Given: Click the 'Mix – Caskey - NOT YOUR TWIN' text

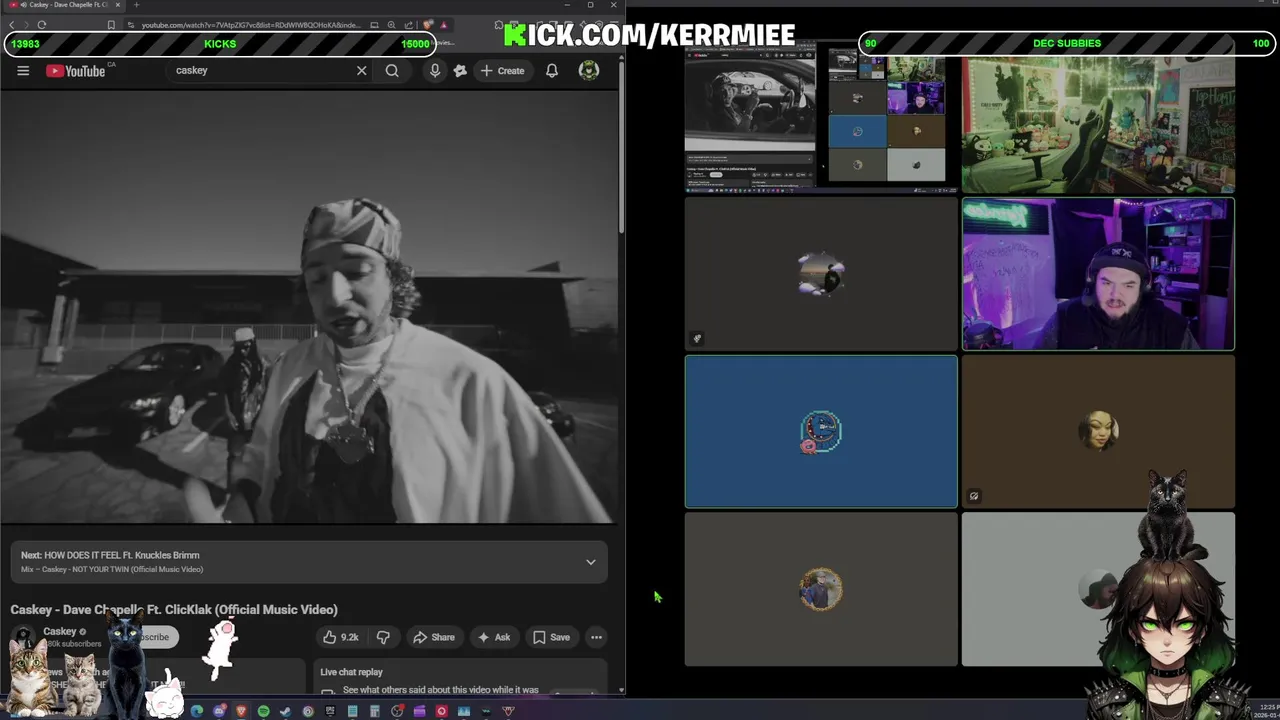Looking at the screenshot, I should pyautogui.click(x=112, y=570).
